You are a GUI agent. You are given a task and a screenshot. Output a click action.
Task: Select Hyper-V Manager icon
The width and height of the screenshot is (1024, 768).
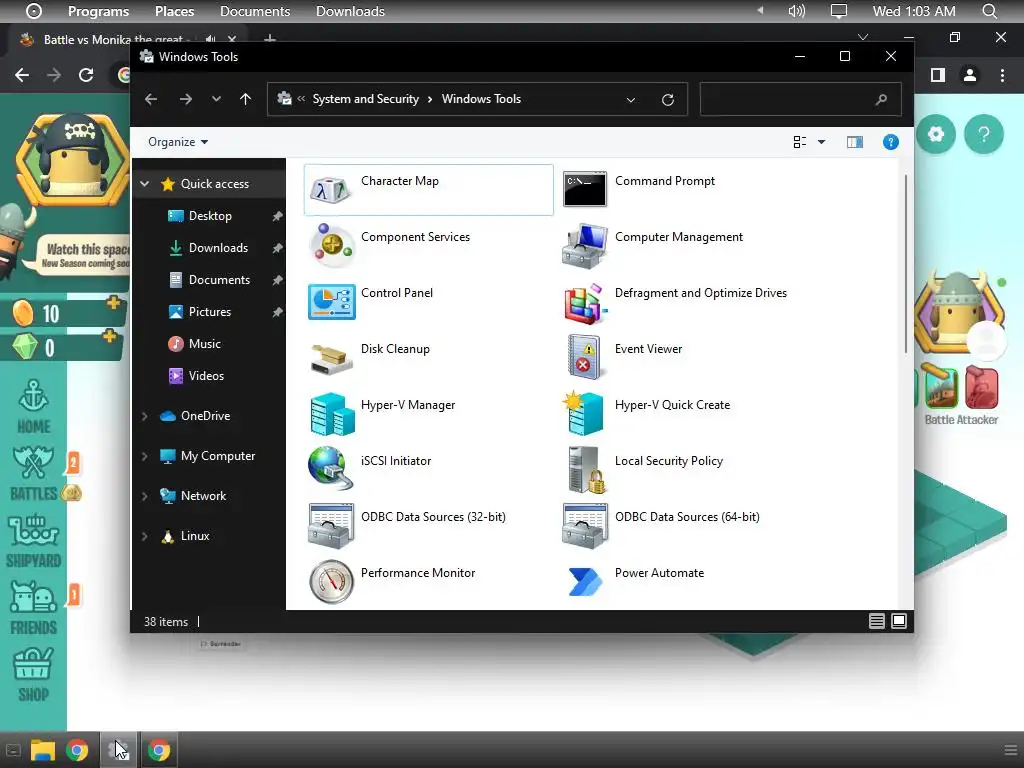point(331,414)
